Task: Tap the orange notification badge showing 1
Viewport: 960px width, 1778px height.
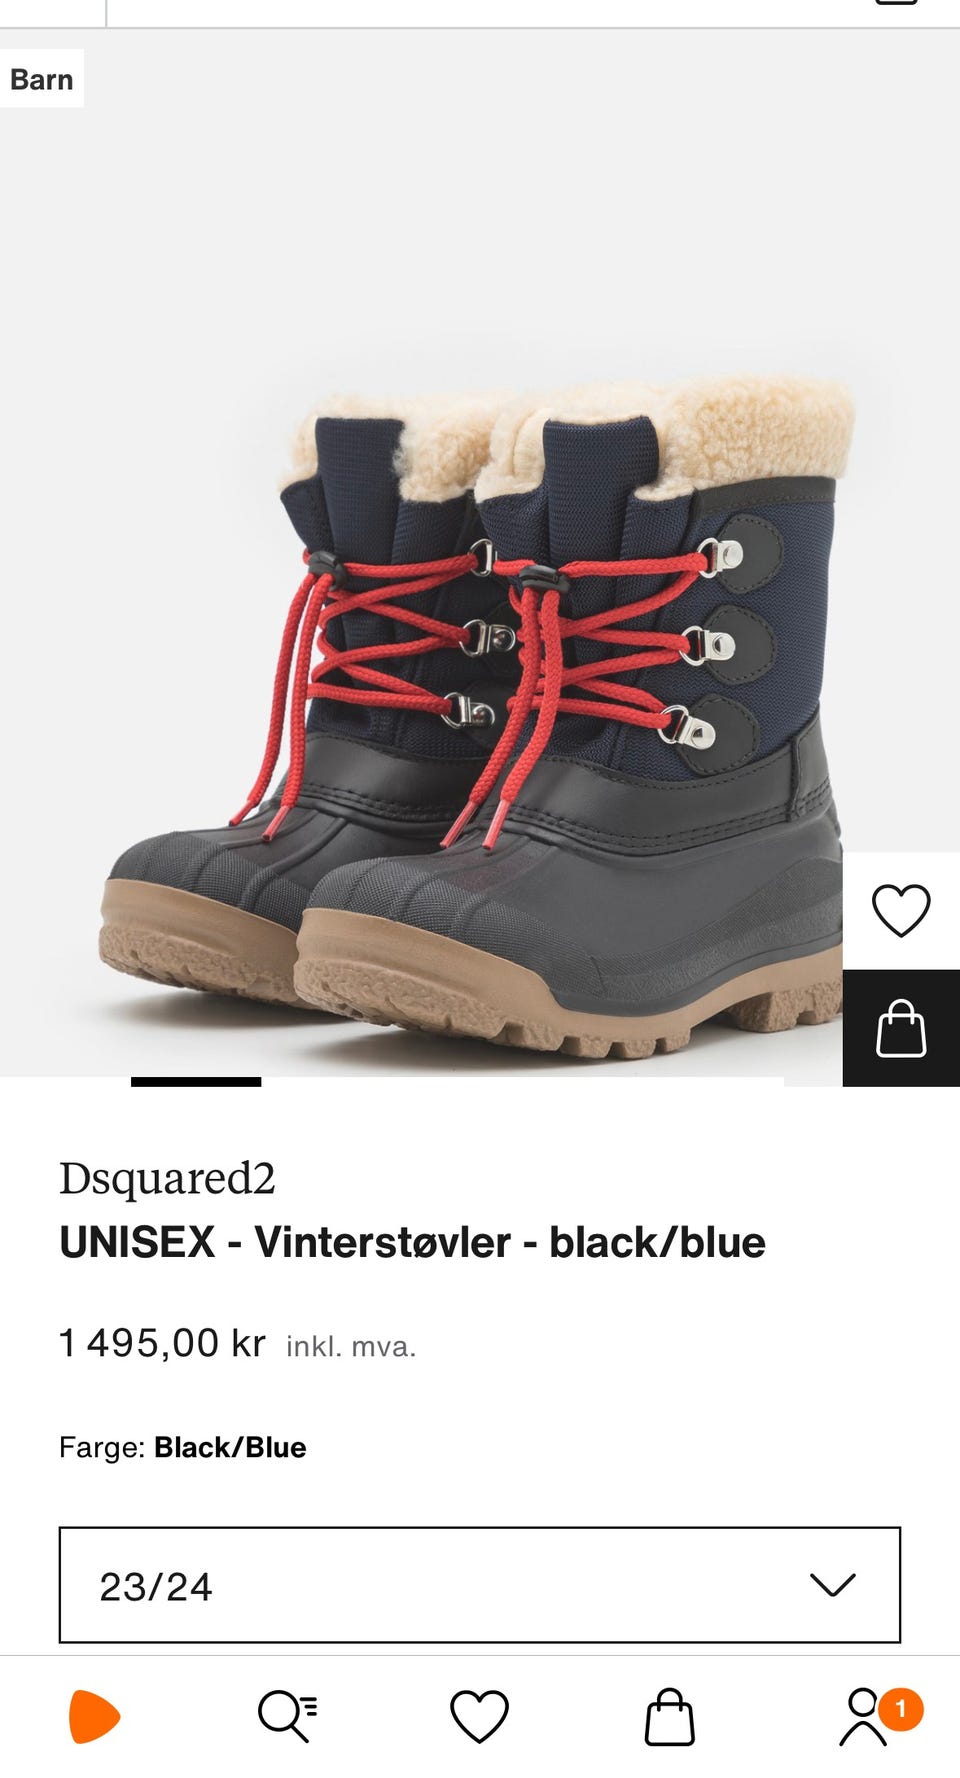Action: pos(901,1708)
